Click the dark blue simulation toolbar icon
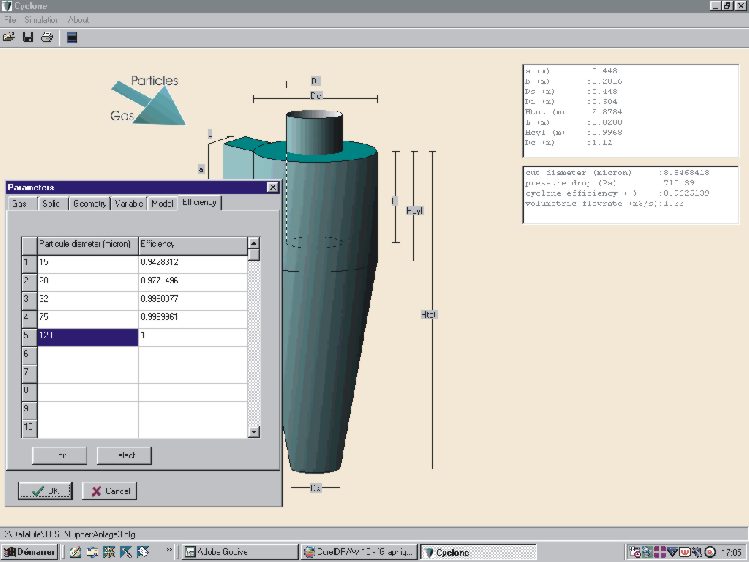Image resolution: width=749 pixels, height=562 pixels. coord(71,38)
